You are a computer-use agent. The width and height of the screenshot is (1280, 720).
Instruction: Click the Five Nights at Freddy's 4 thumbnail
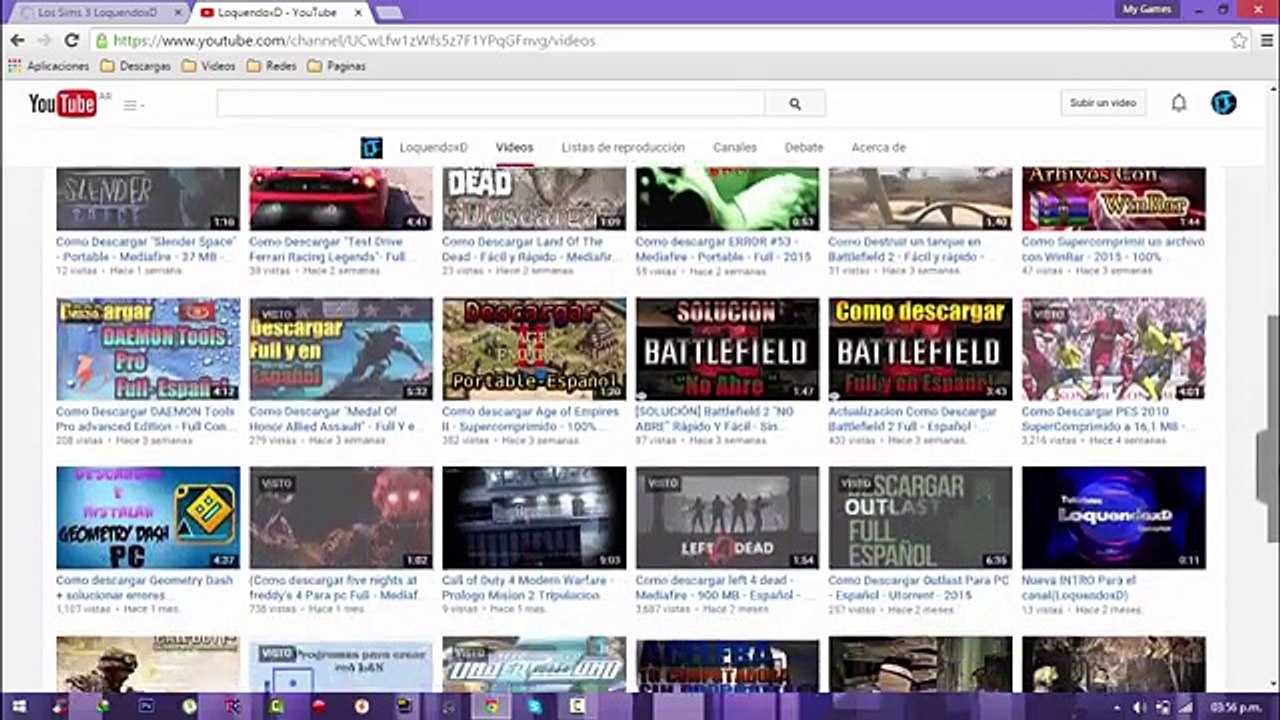(x=341, y=518)
